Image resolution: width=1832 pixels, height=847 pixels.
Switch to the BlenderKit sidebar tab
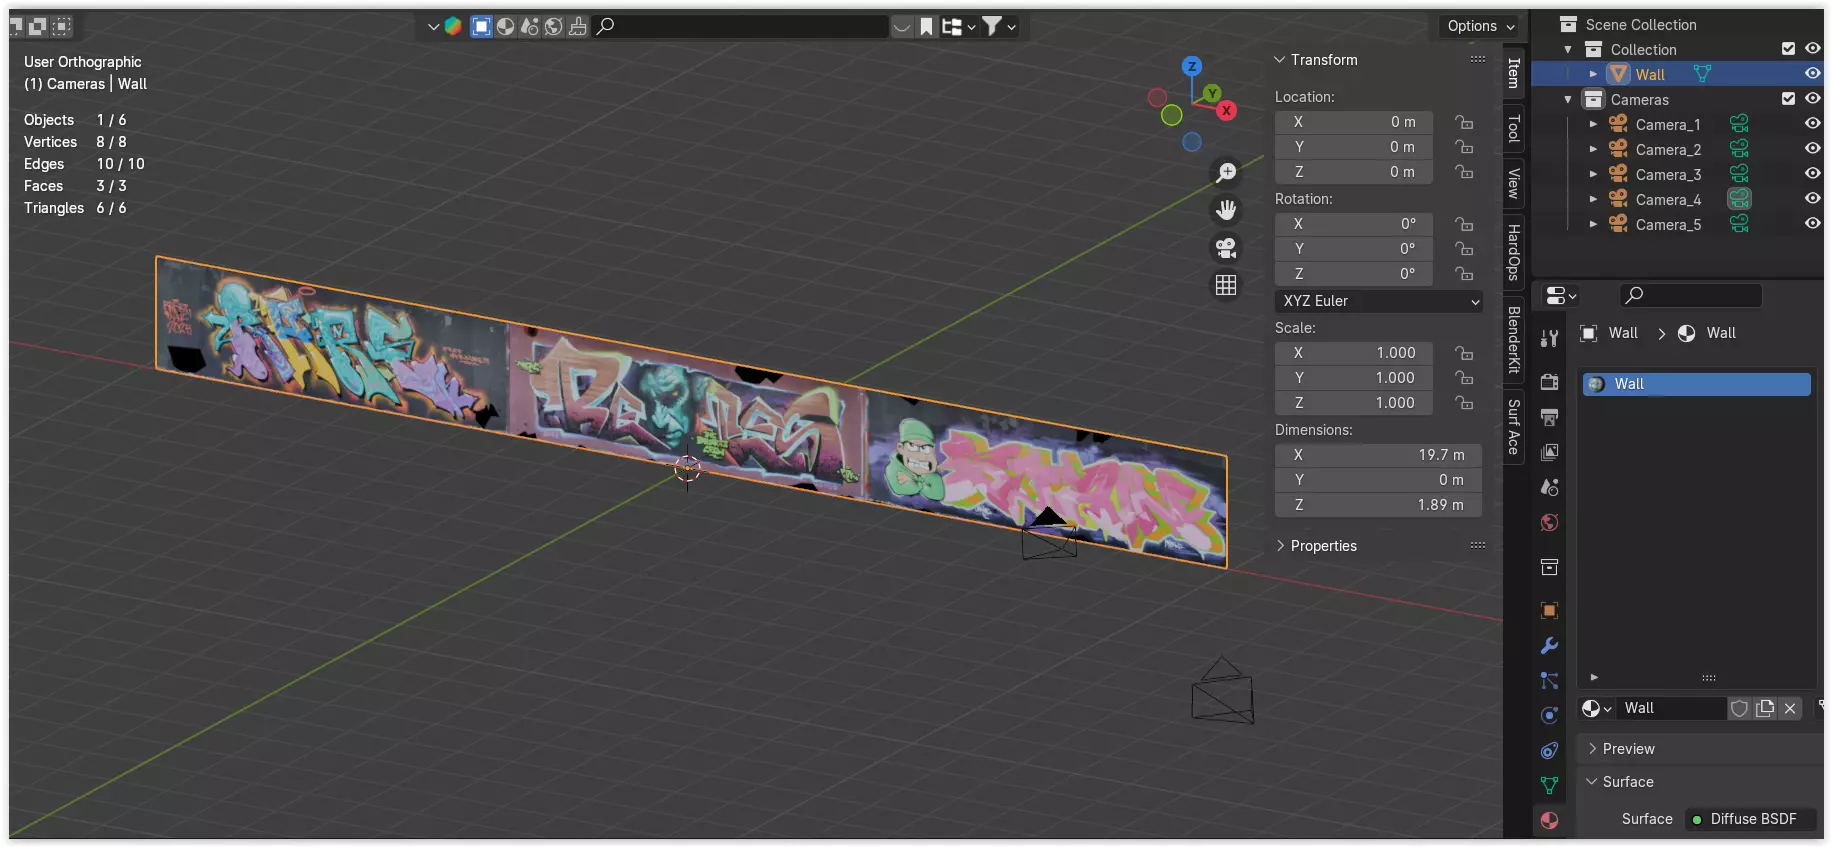[x=1514, y=340]
